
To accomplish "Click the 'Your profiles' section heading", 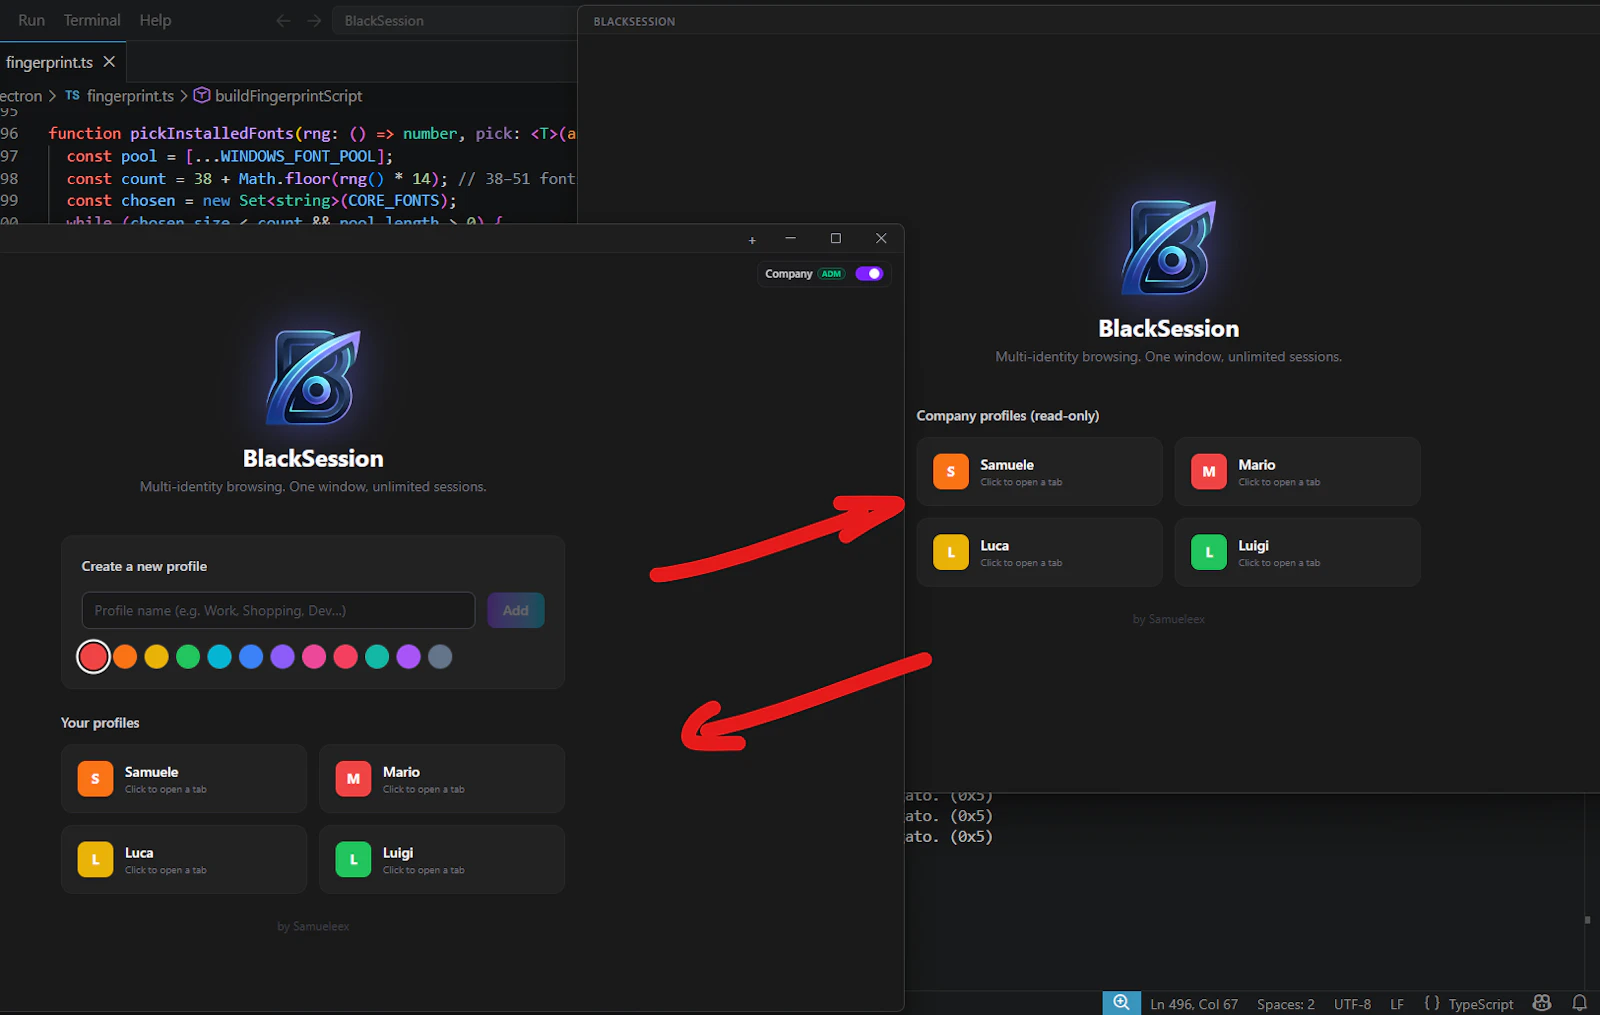I will (100, 723).
